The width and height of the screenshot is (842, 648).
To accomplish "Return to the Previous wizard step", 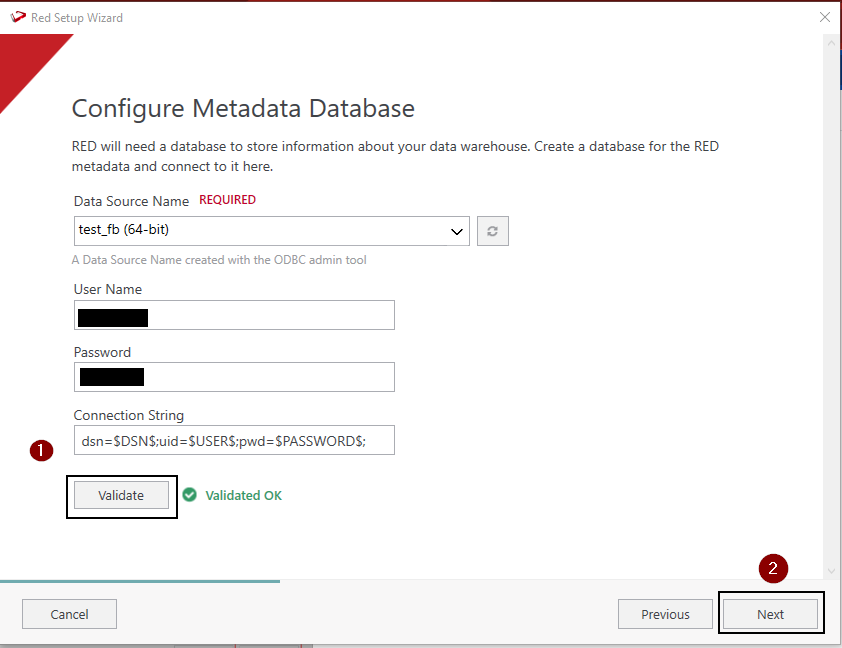I will [x=665, y=614].
